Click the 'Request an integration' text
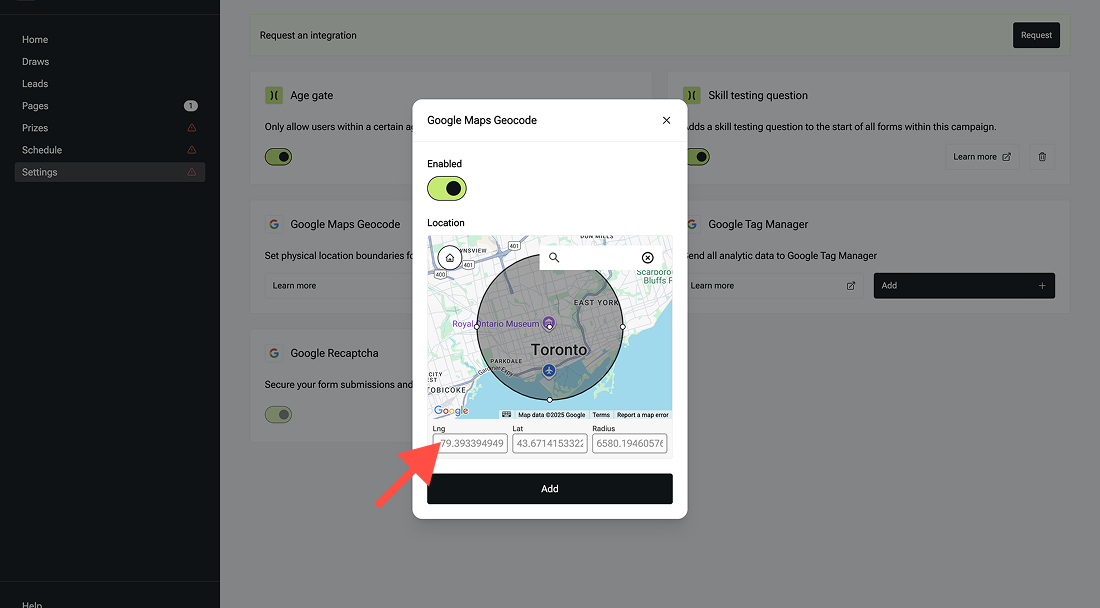Viewport: 1100px width, 608px height. tap(308, 35)
